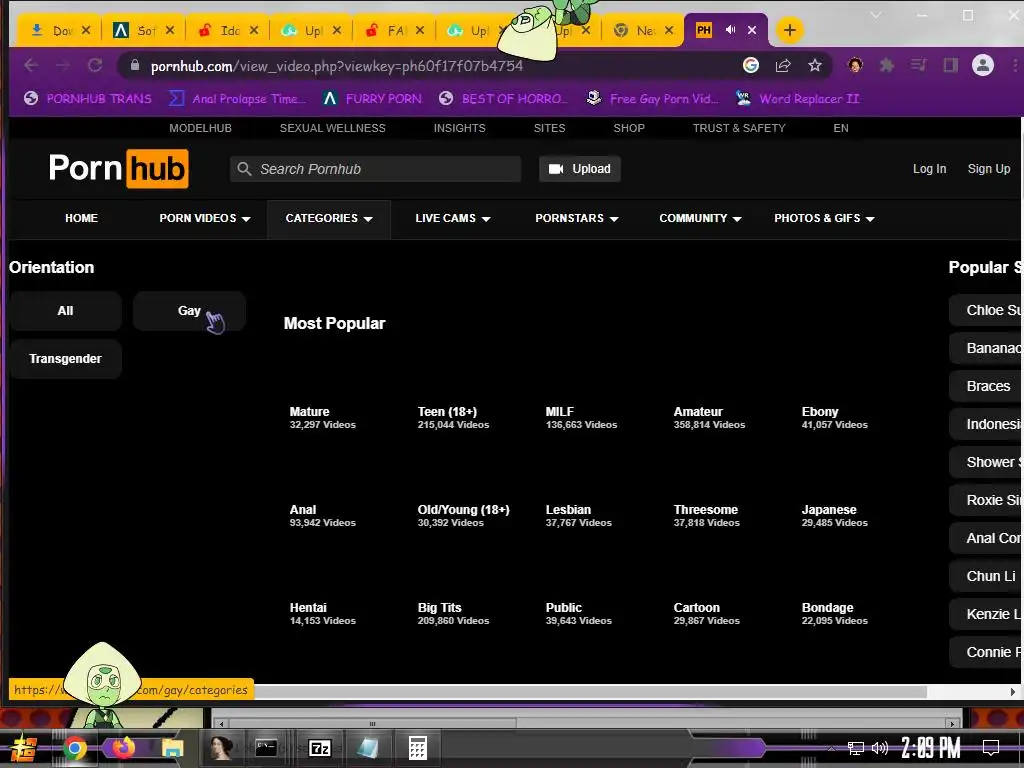Open Google Chrome from the taskbar

74,748
